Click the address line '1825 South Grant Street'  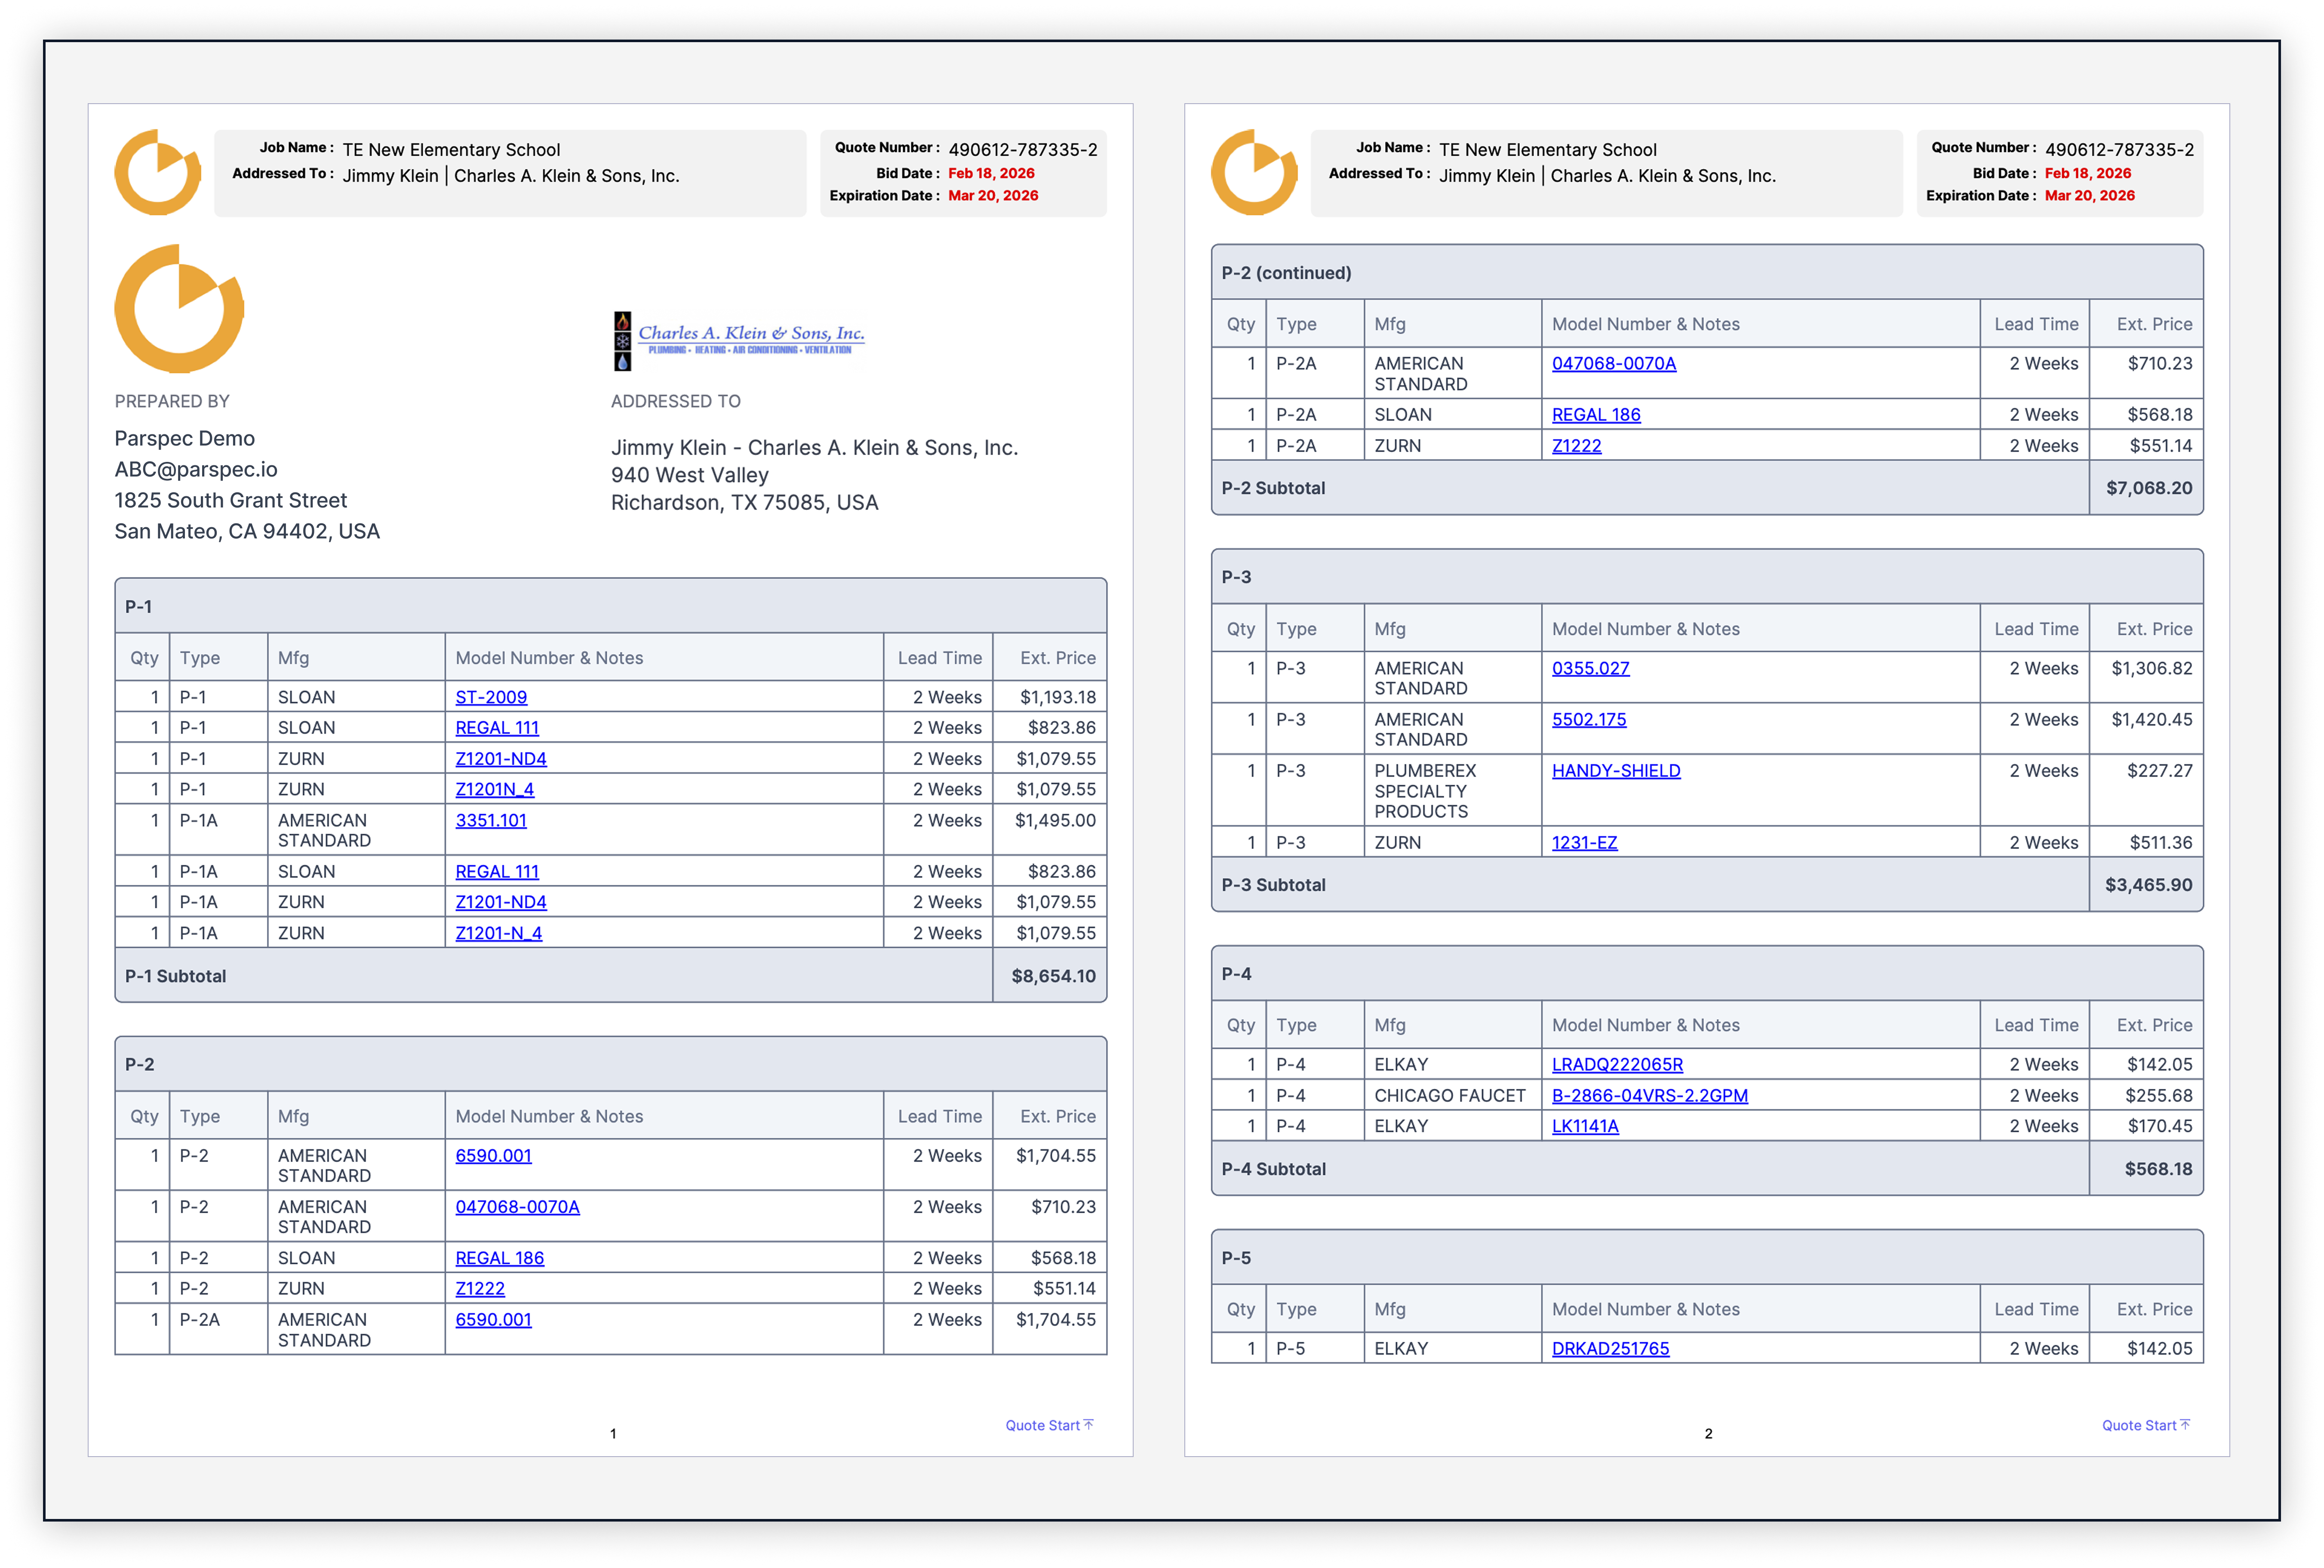[x=231, y=500]
